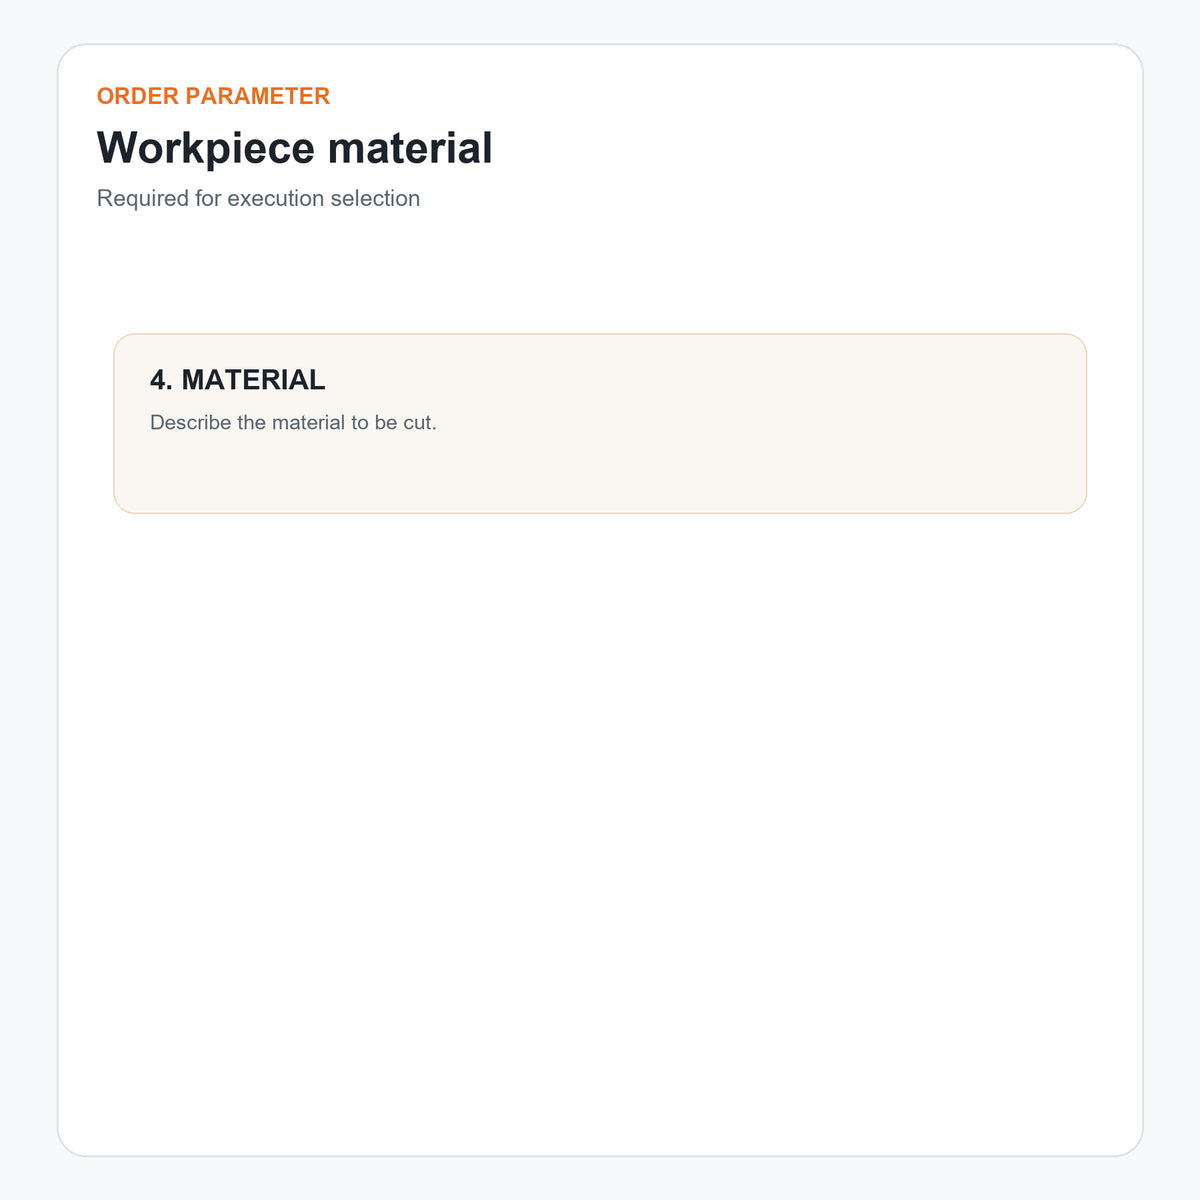Click the word 'material' in the card description
The width and height of the screenshot is (1200, 1200).
308,422
